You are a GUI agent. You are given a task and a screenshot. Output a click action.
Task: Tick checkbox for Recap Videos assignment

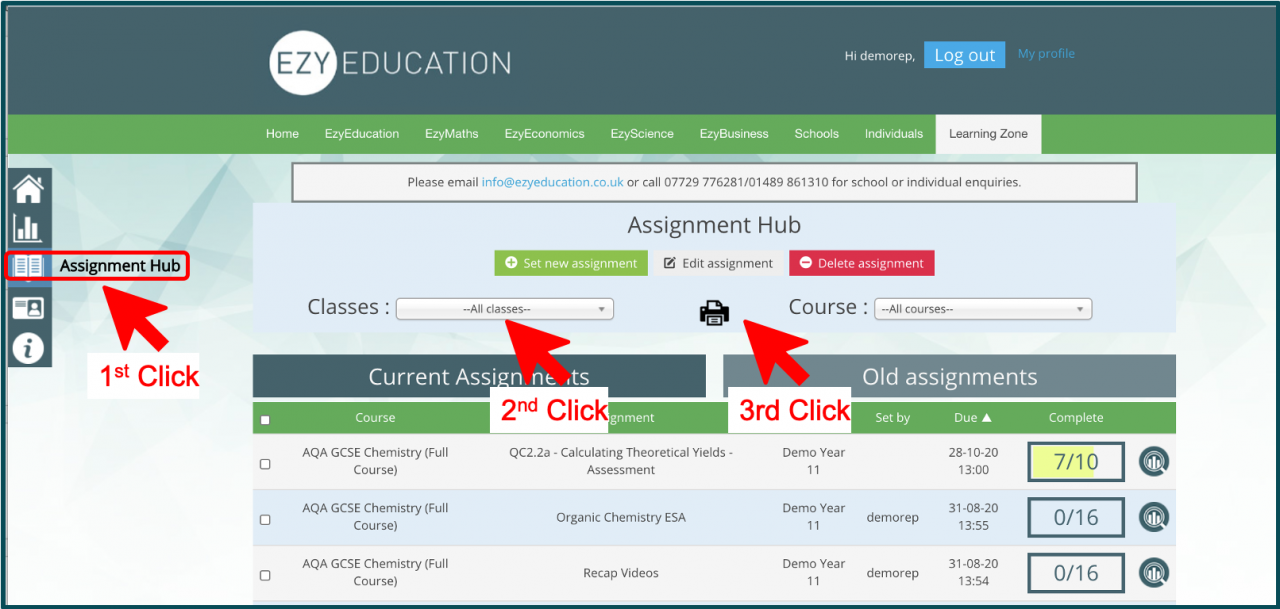(265, 575)
